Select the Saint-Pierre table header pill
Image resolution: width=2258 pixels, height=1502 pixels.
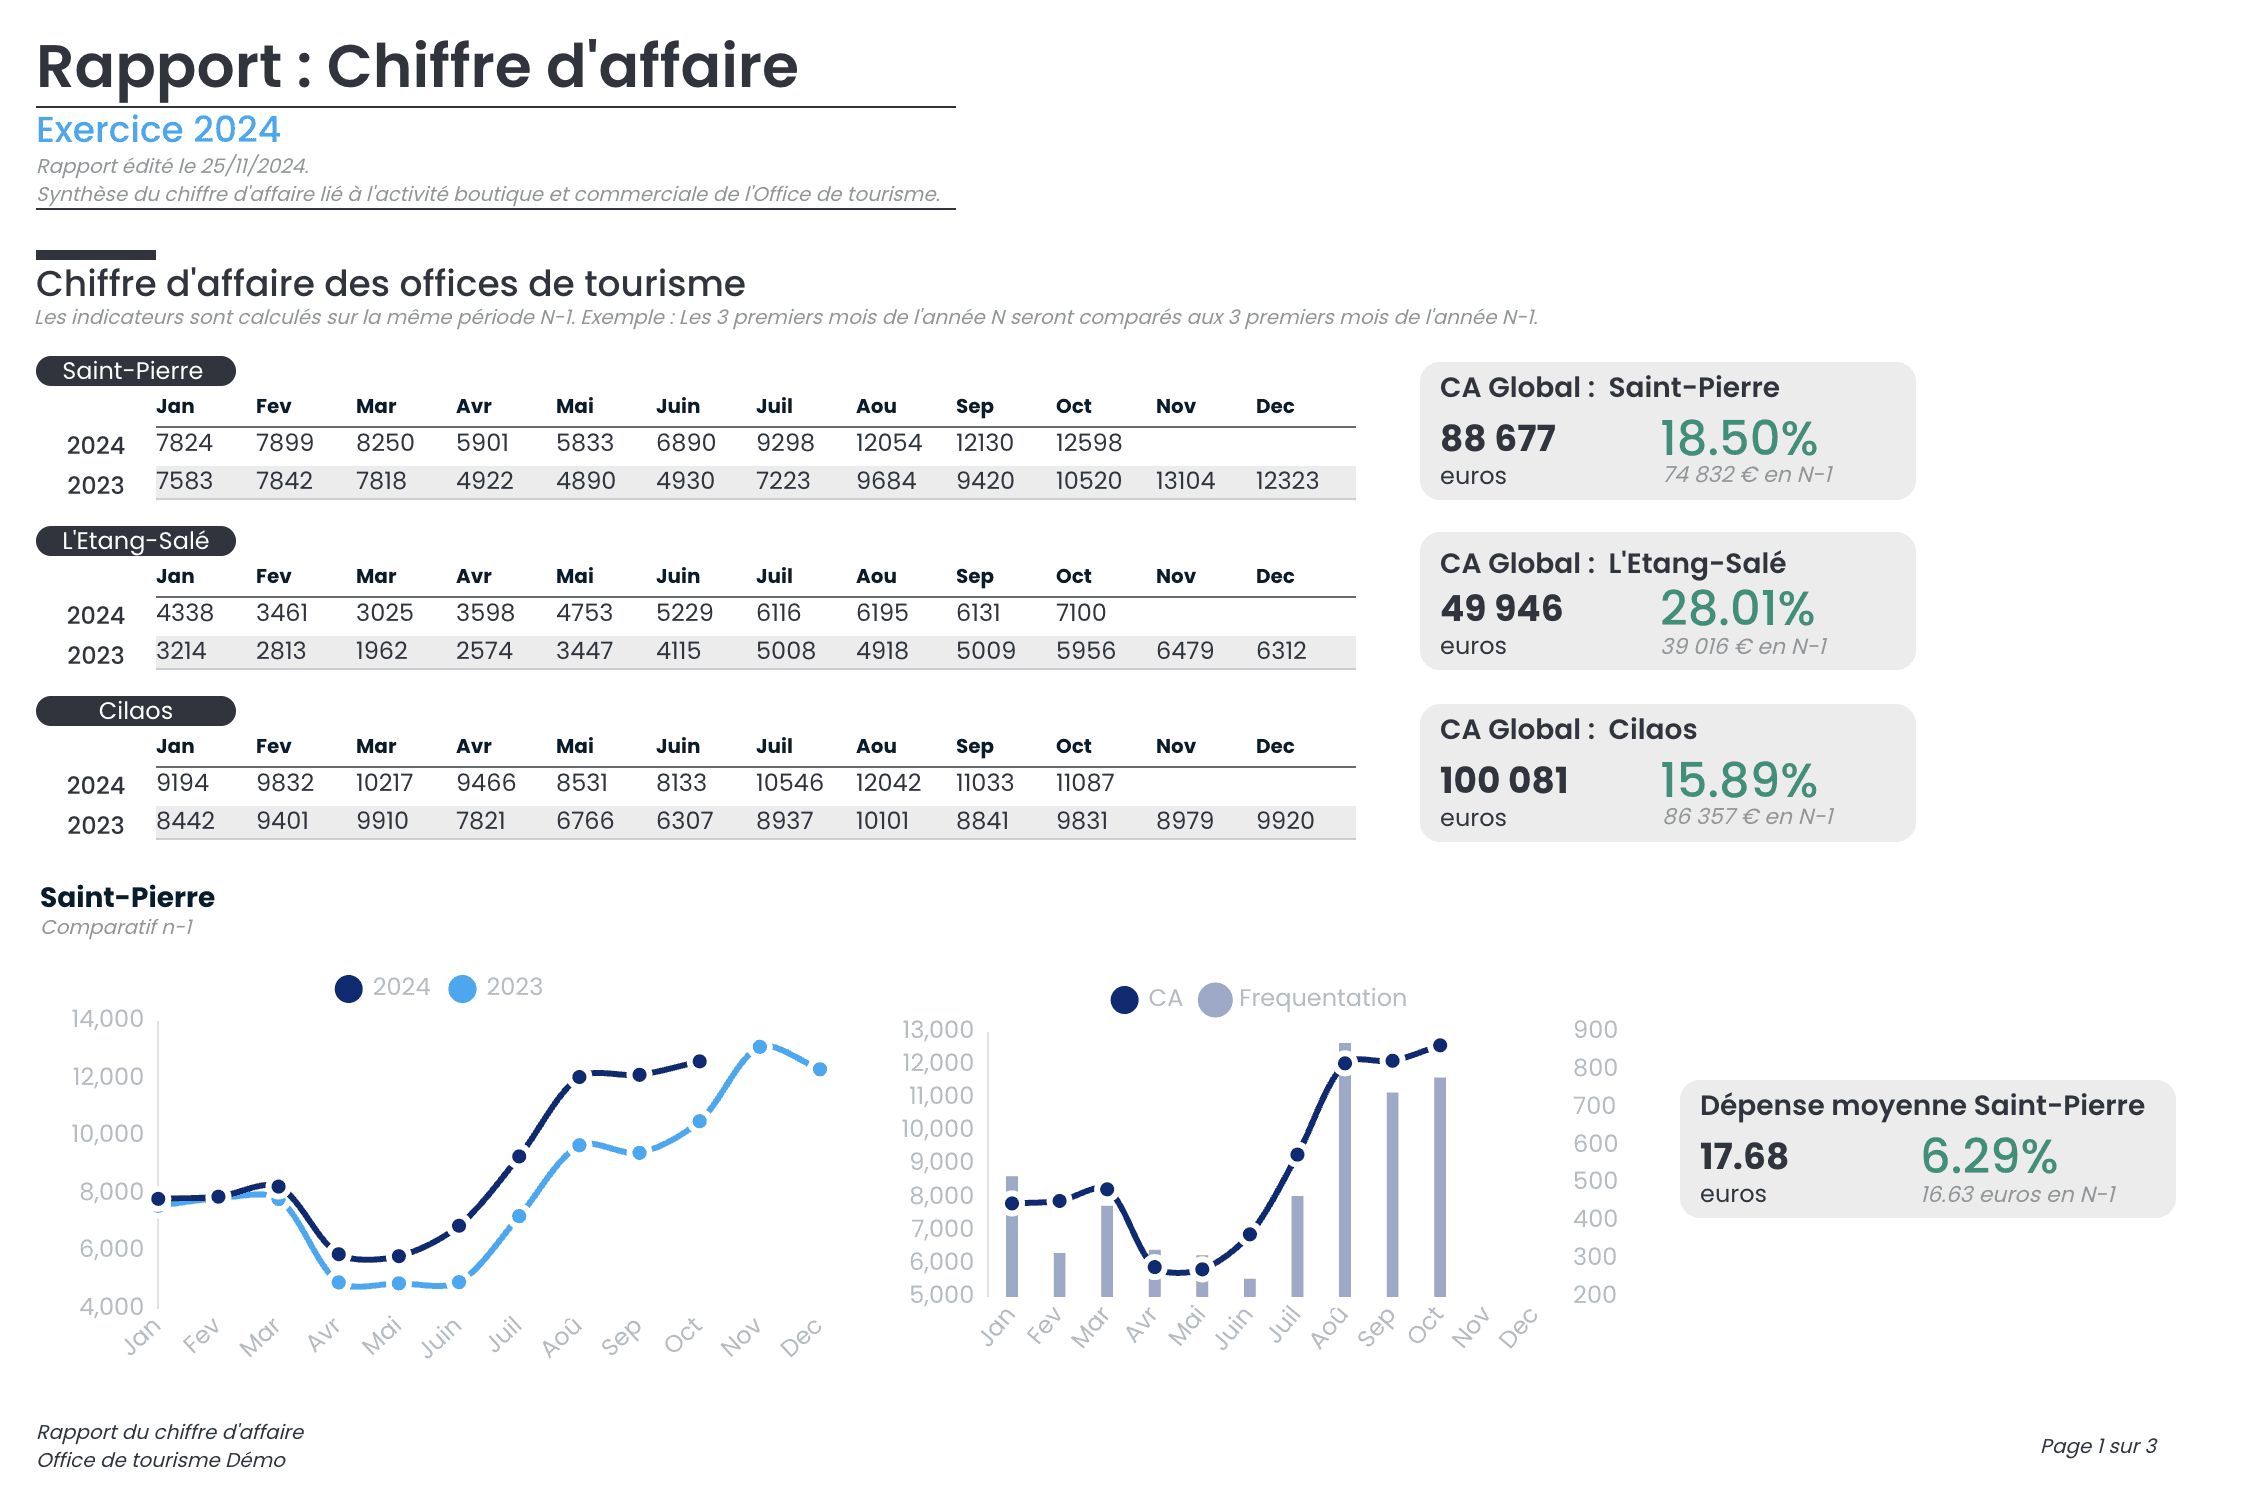point(136,371)
